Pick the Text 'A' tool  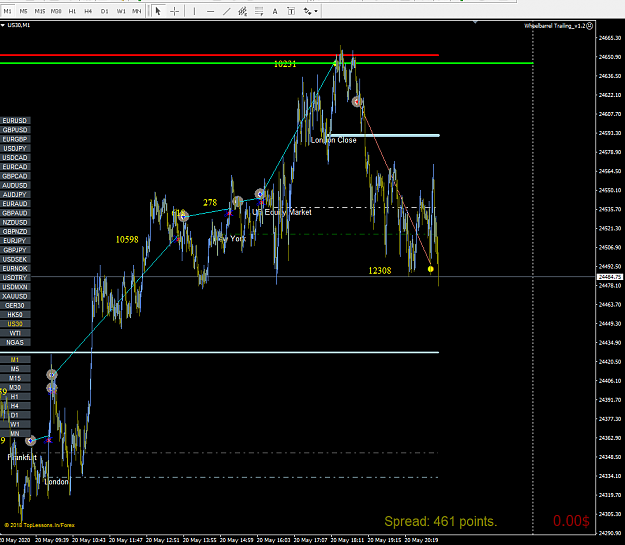tap(275, 11)
